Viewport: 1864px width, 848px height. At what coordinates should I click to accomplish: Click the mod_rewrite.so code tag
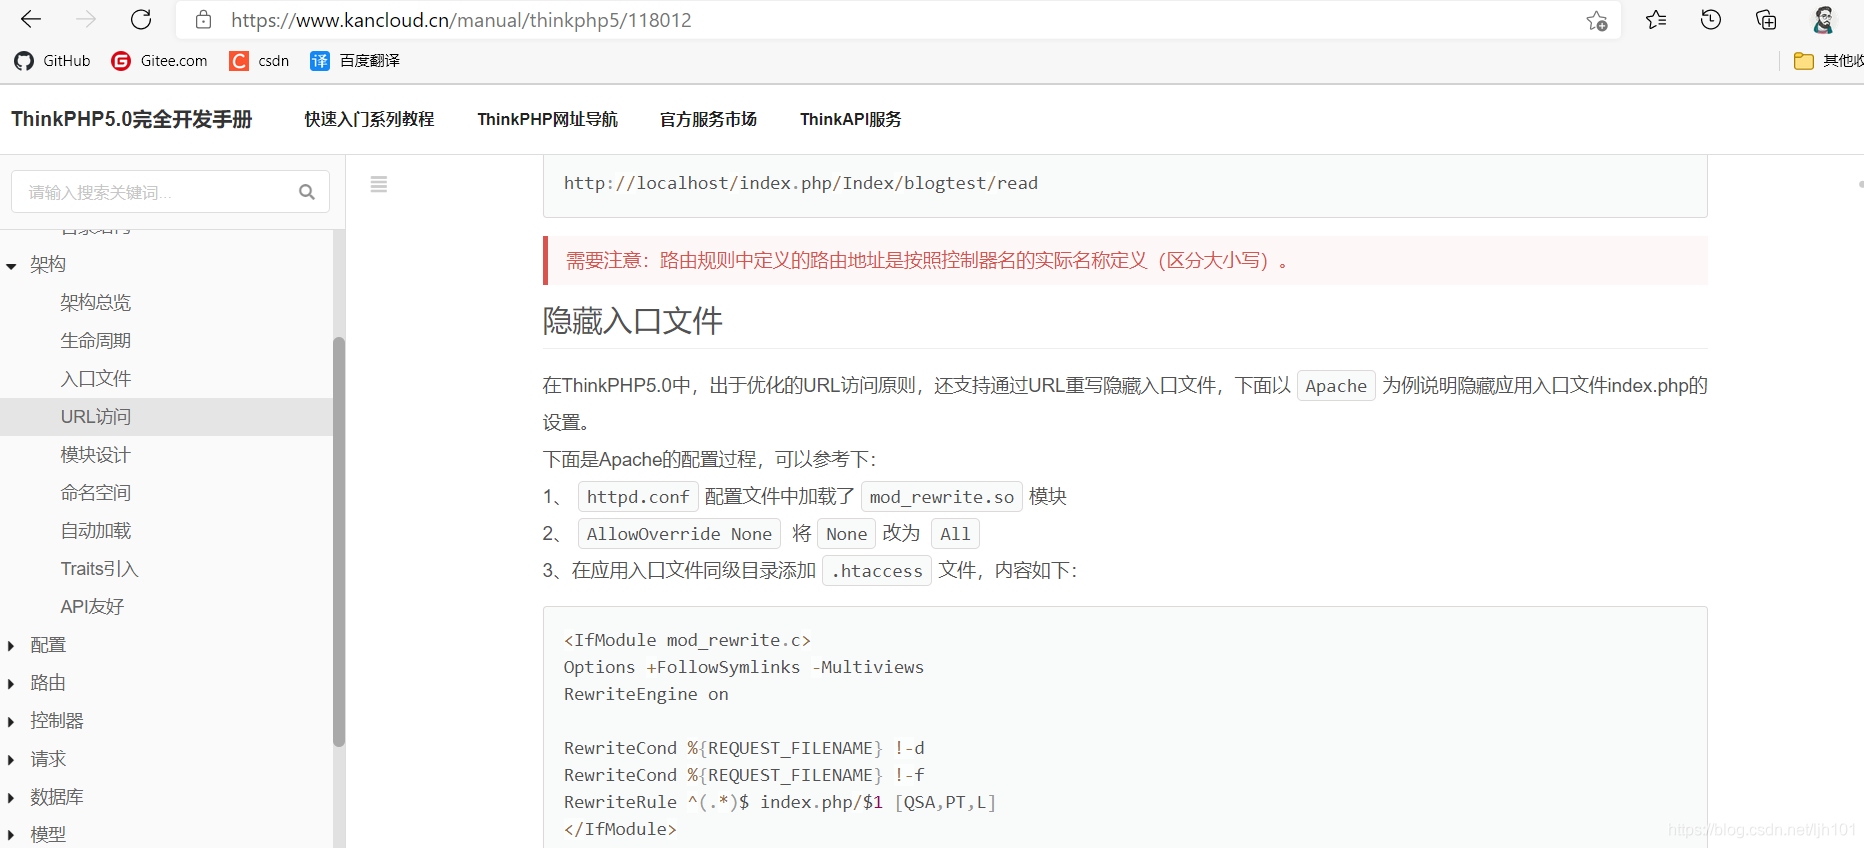[941, 497]
